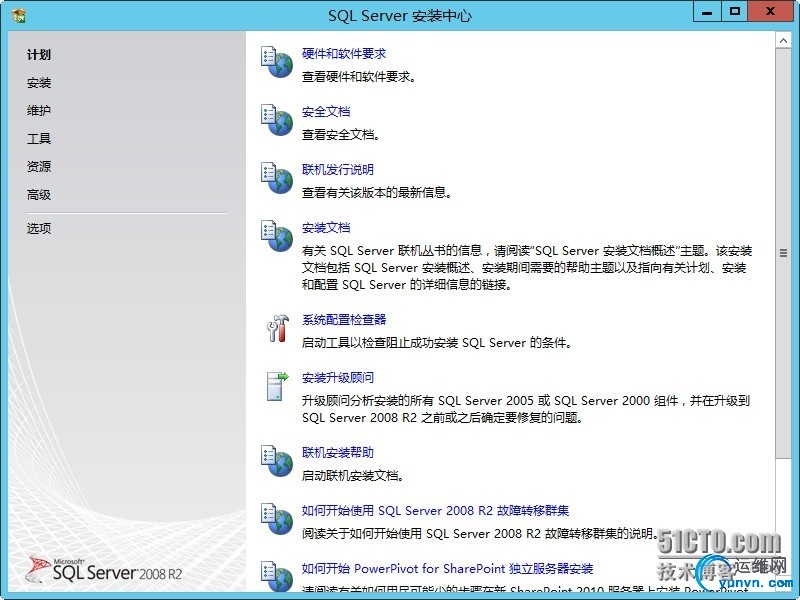Image resolution: width=800 pixels, height=600 pixels.
Task: Open the 安装文档 link
Action: point(326,228)
